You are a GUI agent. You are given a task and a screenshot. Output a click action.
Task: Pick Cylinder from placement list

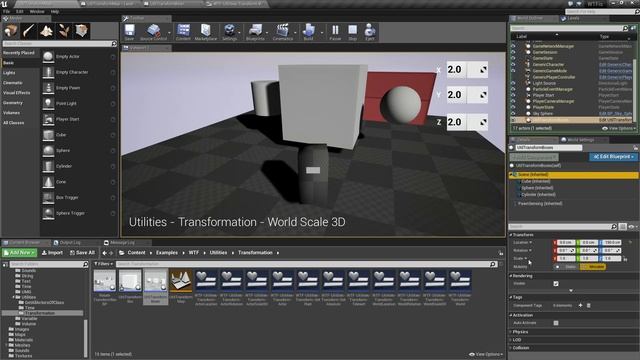(79, 166)
